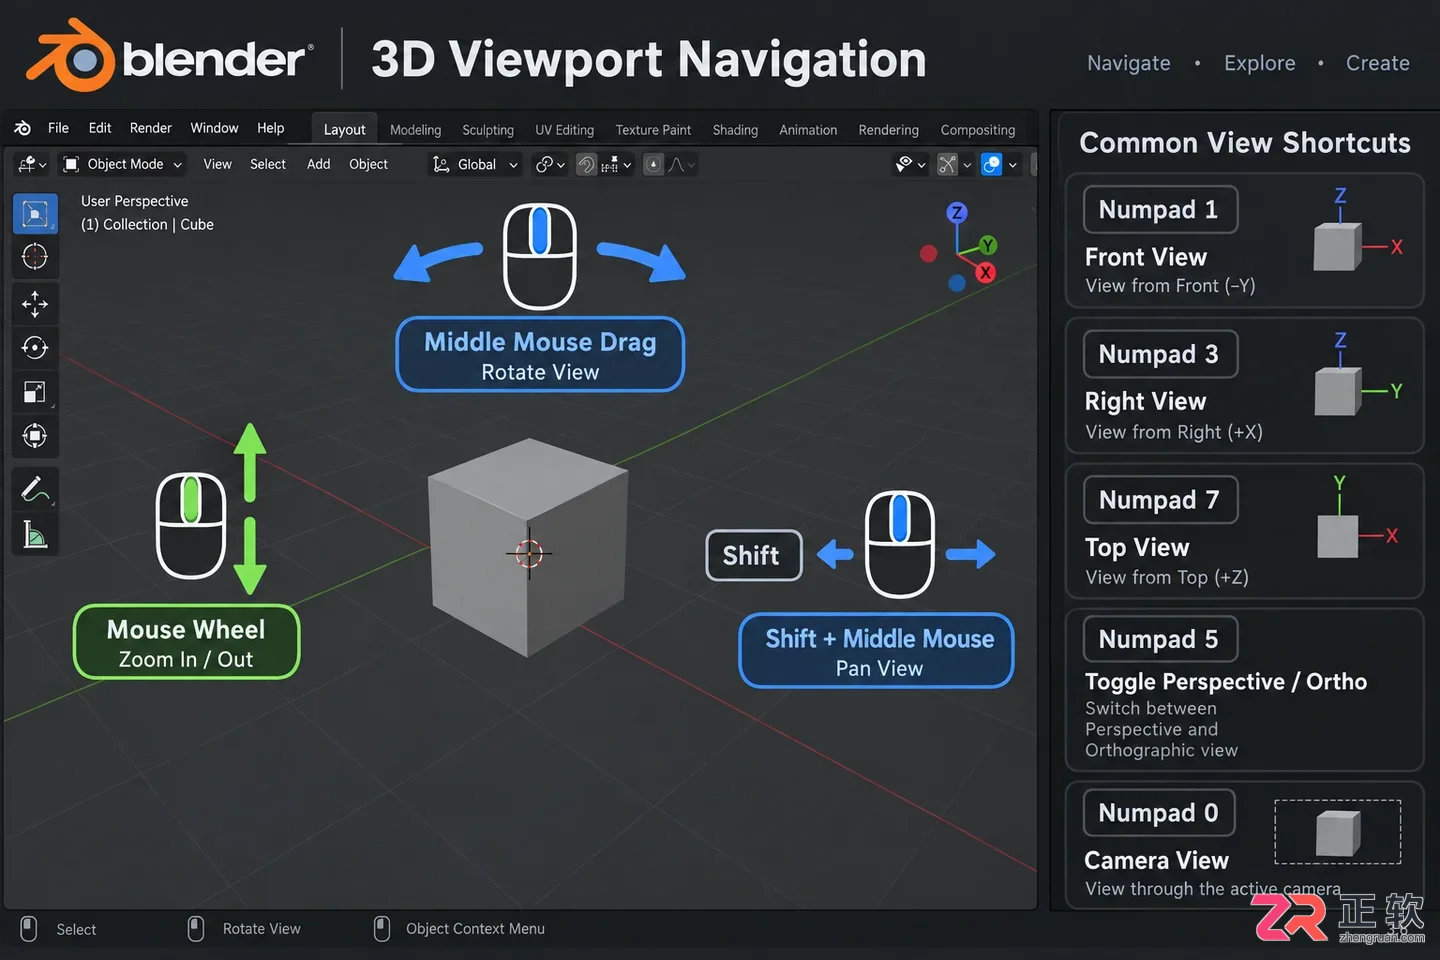Click the Front View cube thumbnail
Screen dimensions: 1440x960
pyautogui.click(x=1337, y=246)
